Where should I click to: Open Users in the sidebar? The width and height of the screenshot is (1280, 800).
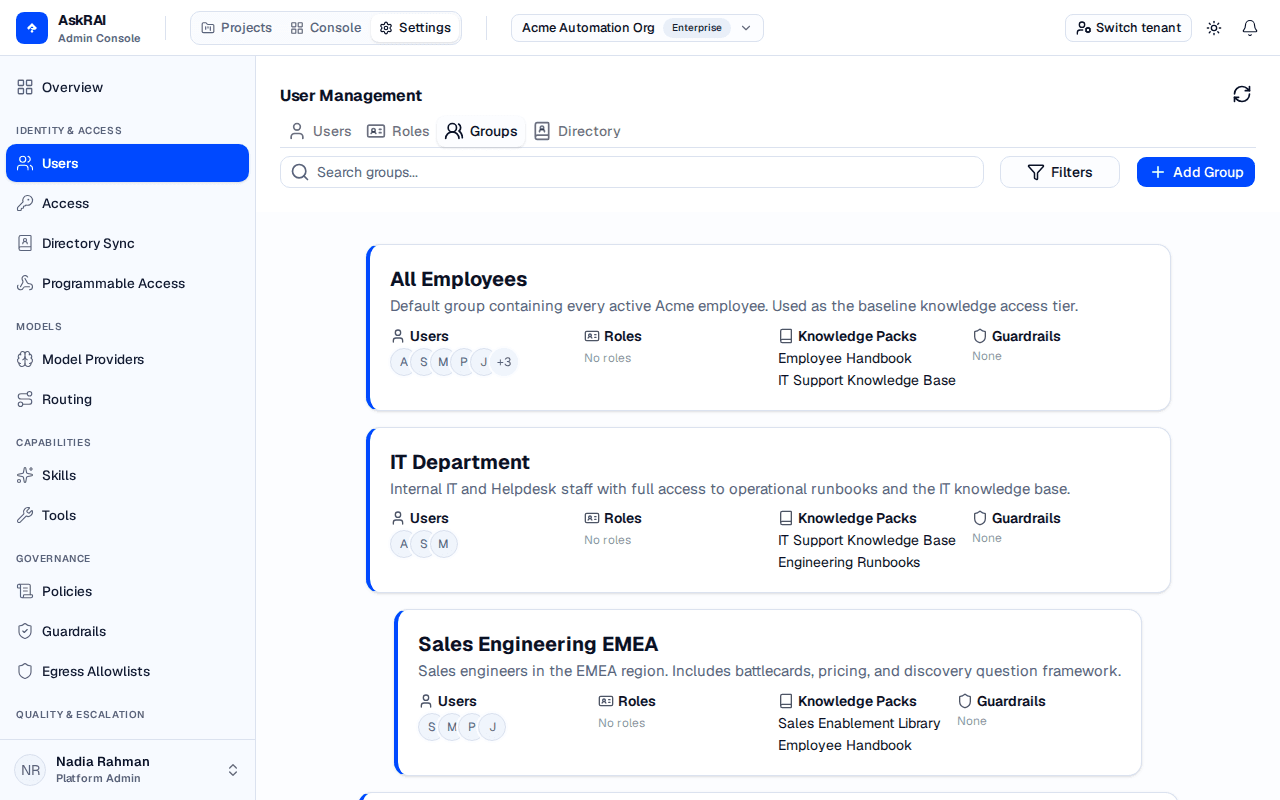click(127, 163)
